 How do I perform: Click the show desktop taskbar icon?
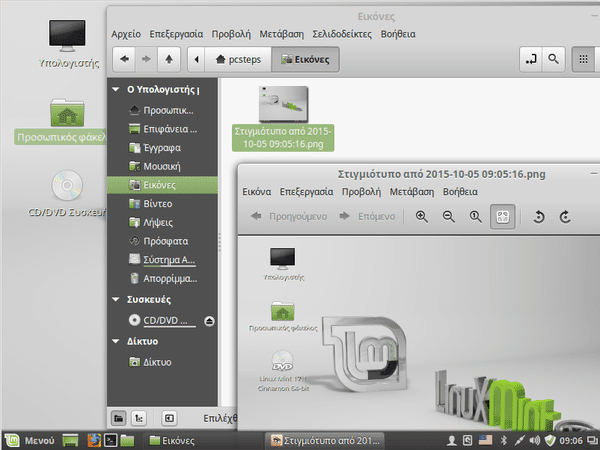tap(70, 440)
